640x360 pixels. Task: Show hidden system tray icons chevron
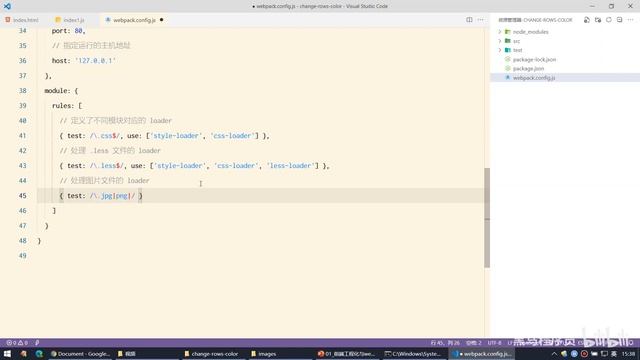coord(554,354)
